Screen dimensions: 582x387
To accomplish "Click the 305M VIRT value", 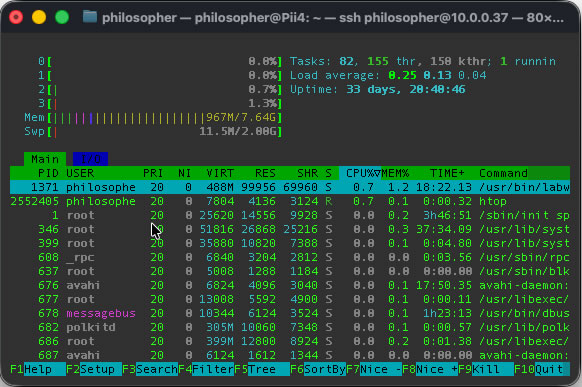I will pyautogui.click(x=220, y=327).
